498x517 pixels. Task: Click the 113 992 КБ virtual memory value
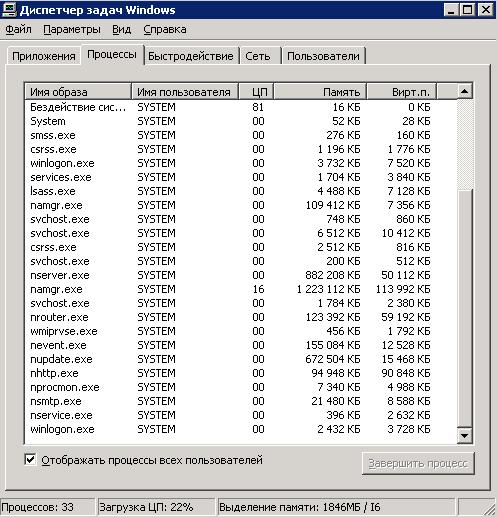tap(403, 289)
